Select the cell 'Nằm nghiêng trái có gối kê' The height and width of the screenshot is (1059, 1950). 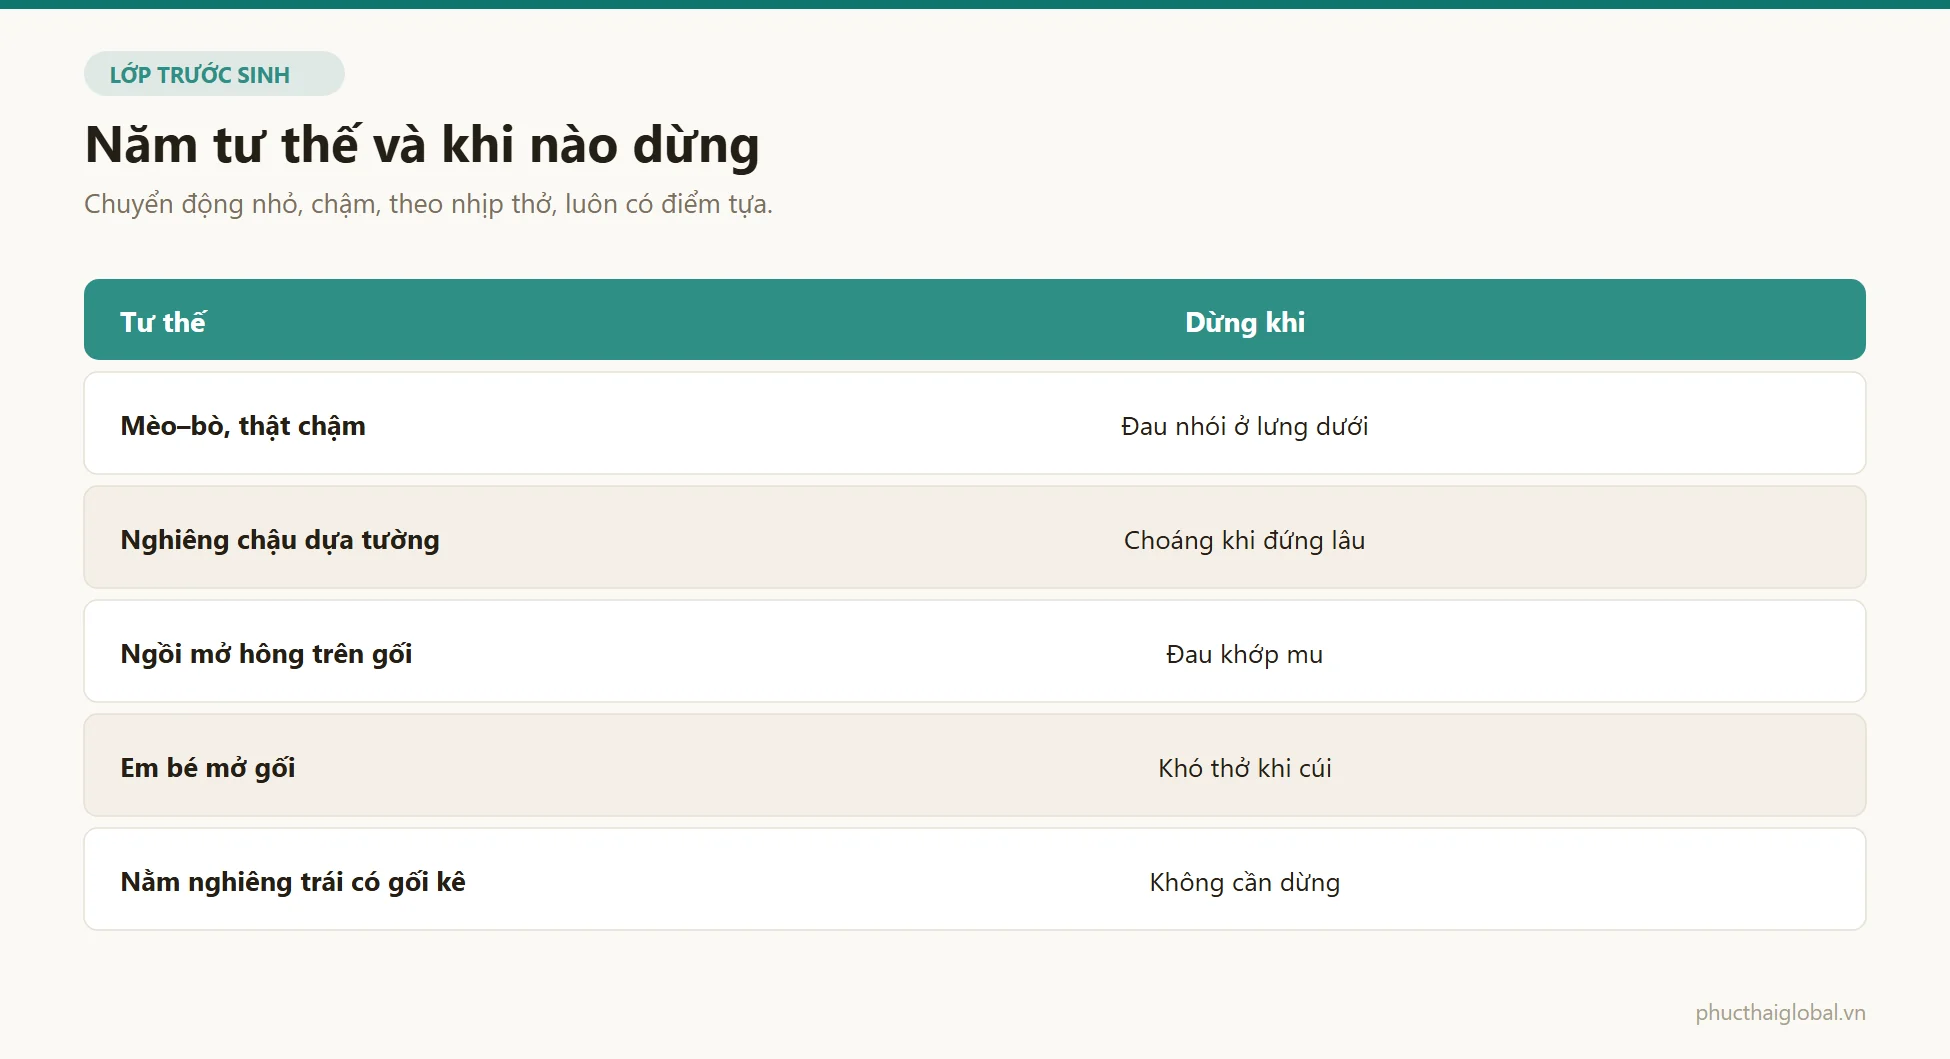pos(293,882)
